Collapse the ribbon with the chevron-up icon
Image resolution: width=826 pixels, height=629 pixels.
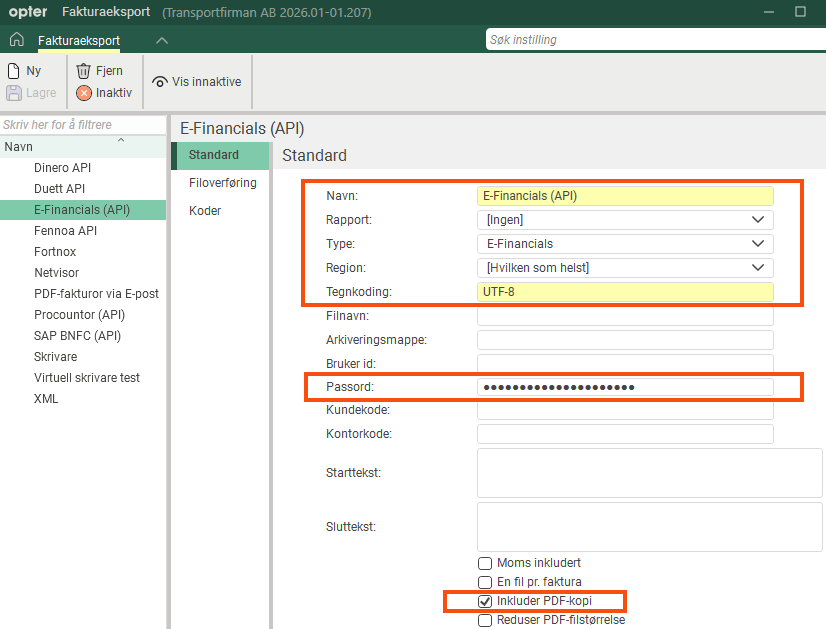click(x=162, y=41)
